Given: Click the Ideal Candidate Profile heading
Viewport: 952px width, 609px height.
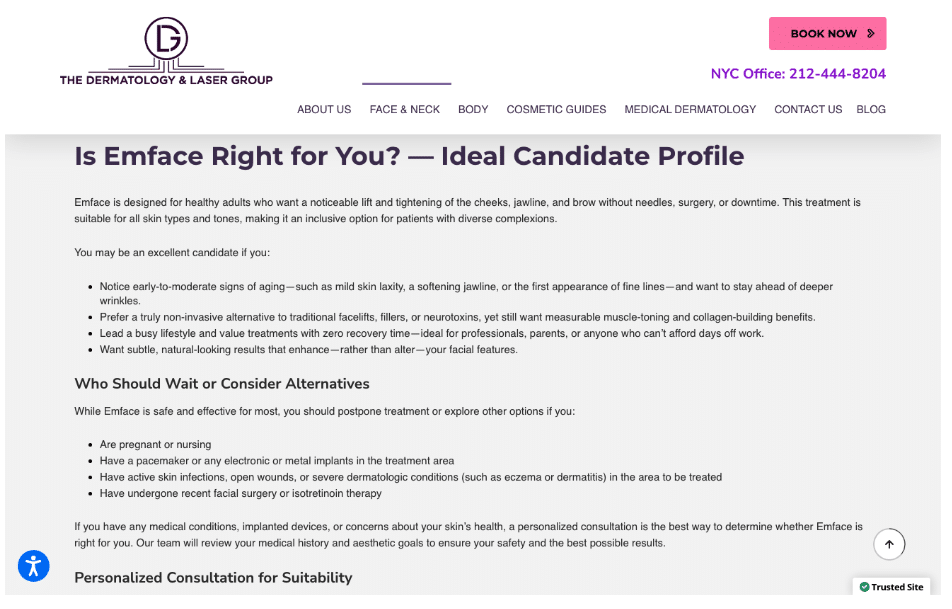Looking at the screenshot, I should pyautogui.click(x=409, y=157).
